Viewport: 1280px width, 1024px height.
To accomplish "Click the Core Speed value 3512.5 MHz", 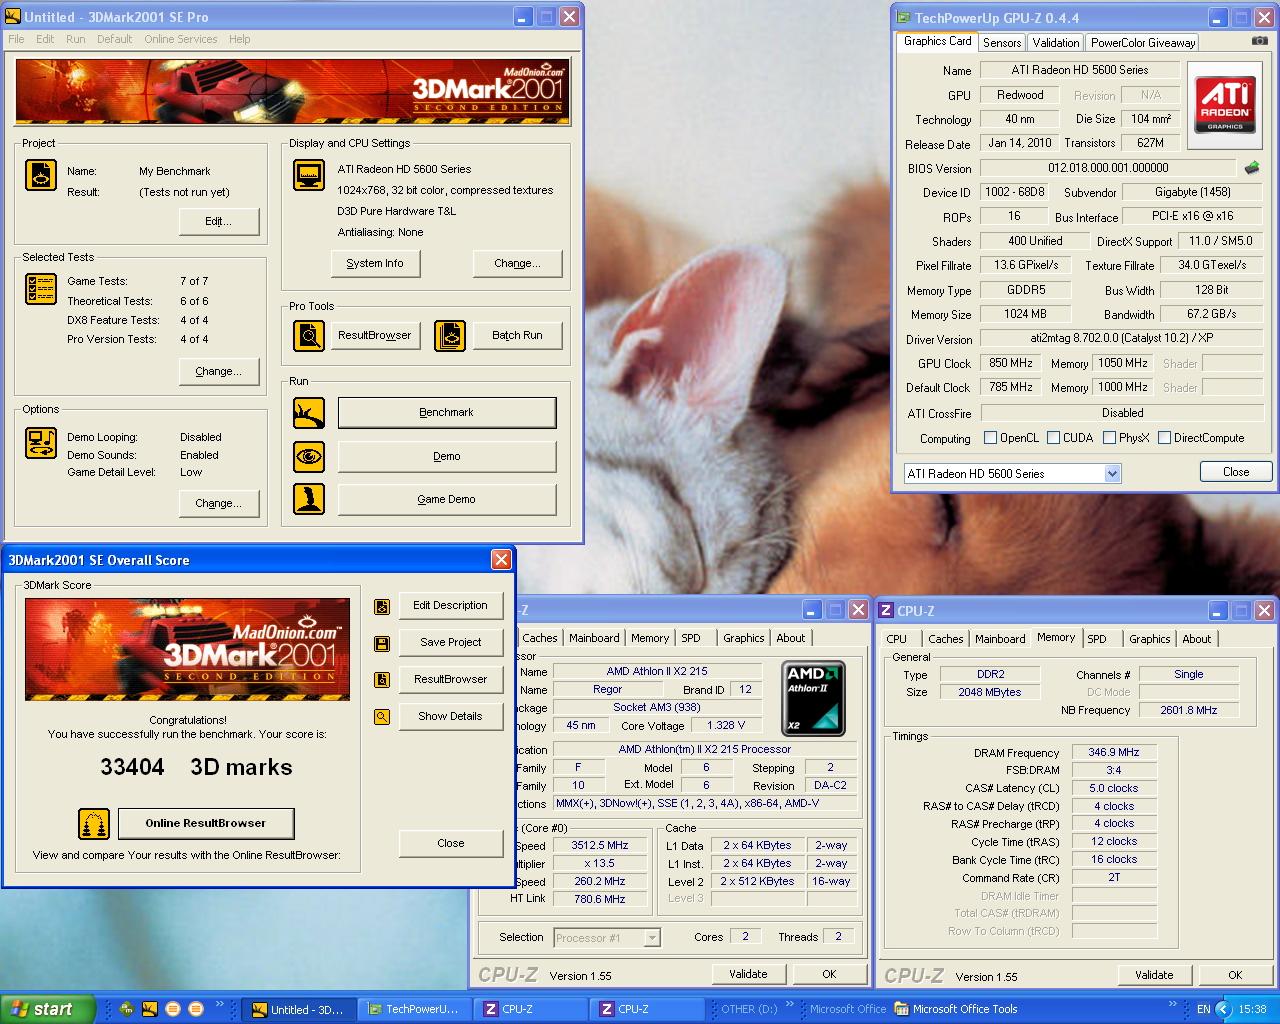I will [600, 845].
